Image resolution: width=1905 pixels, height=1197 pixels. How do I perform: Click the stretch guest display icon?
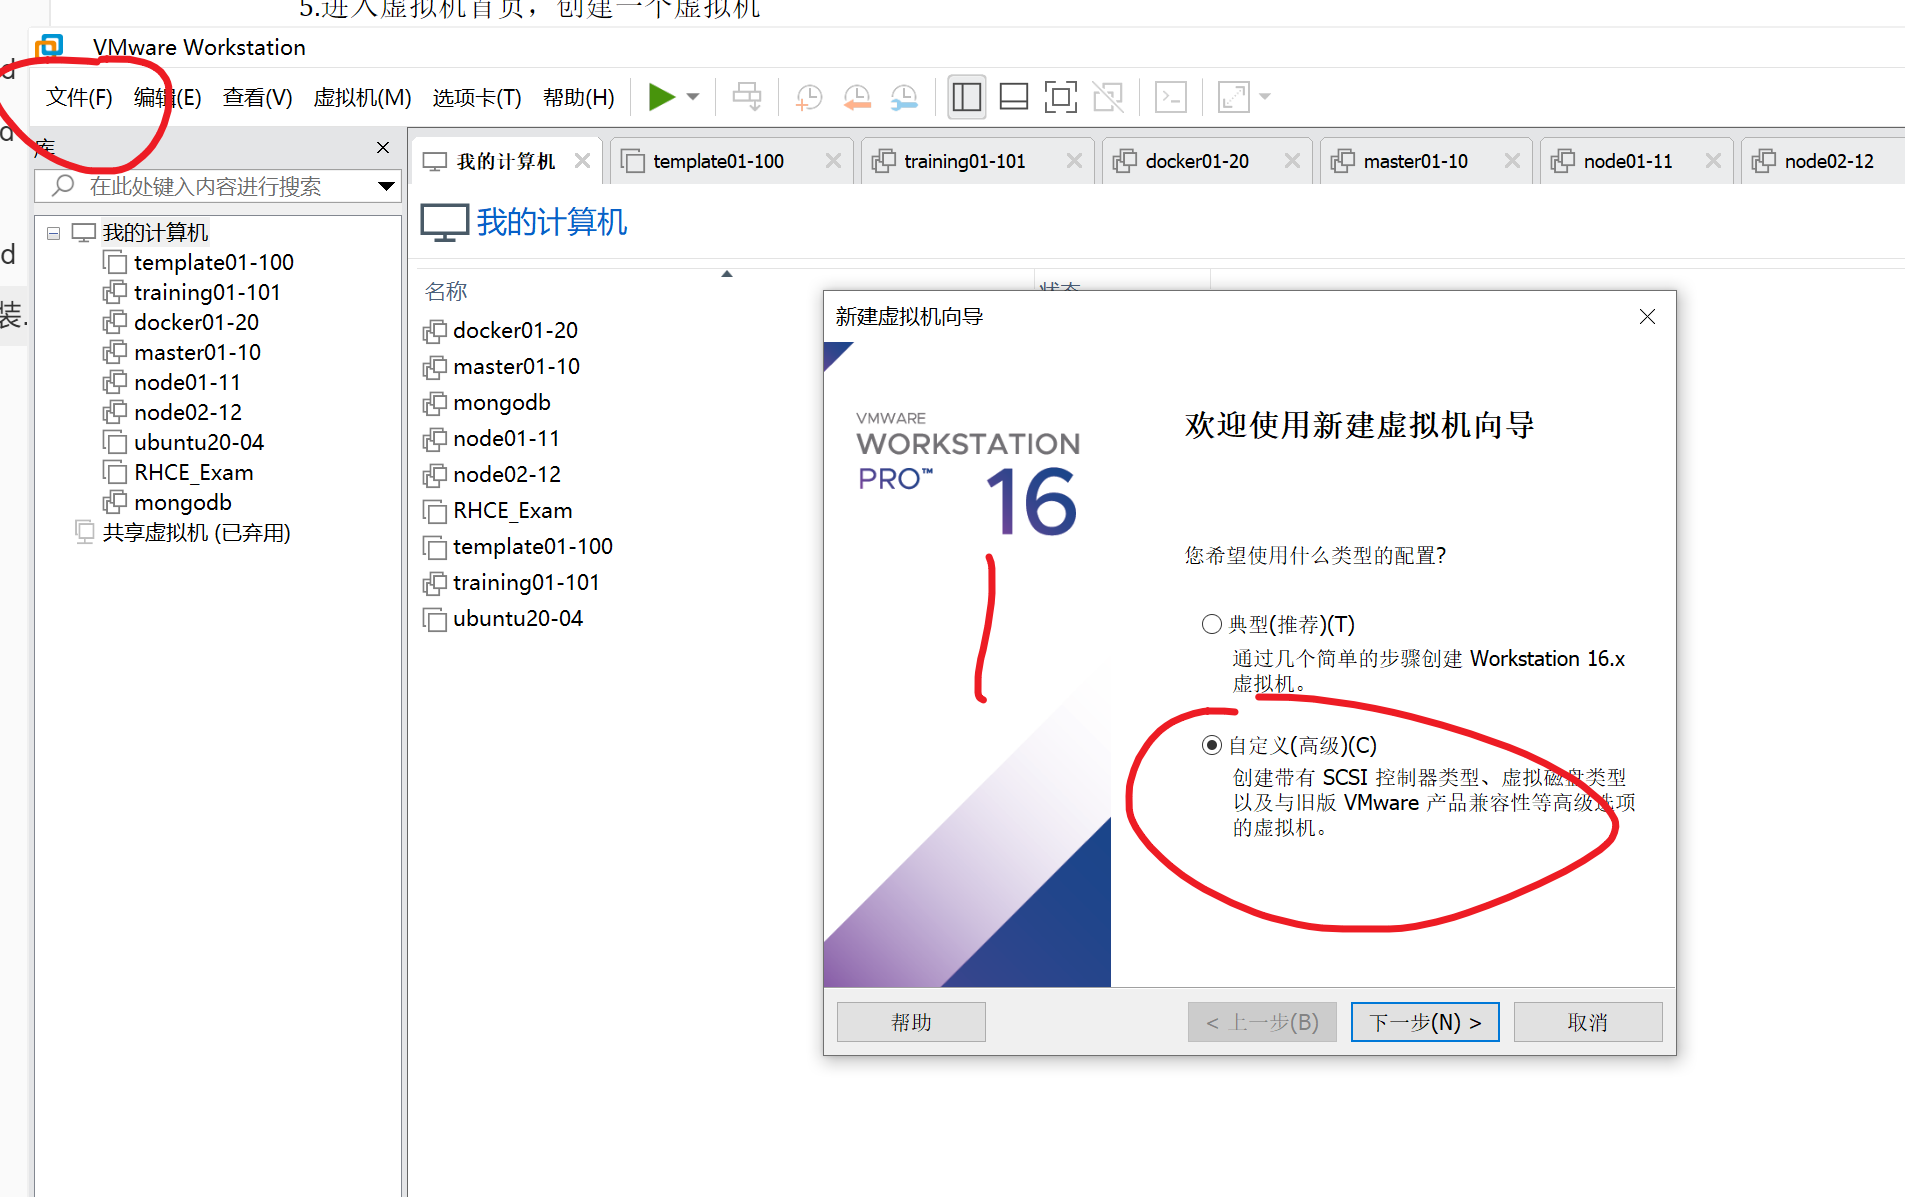[1233, 97]
